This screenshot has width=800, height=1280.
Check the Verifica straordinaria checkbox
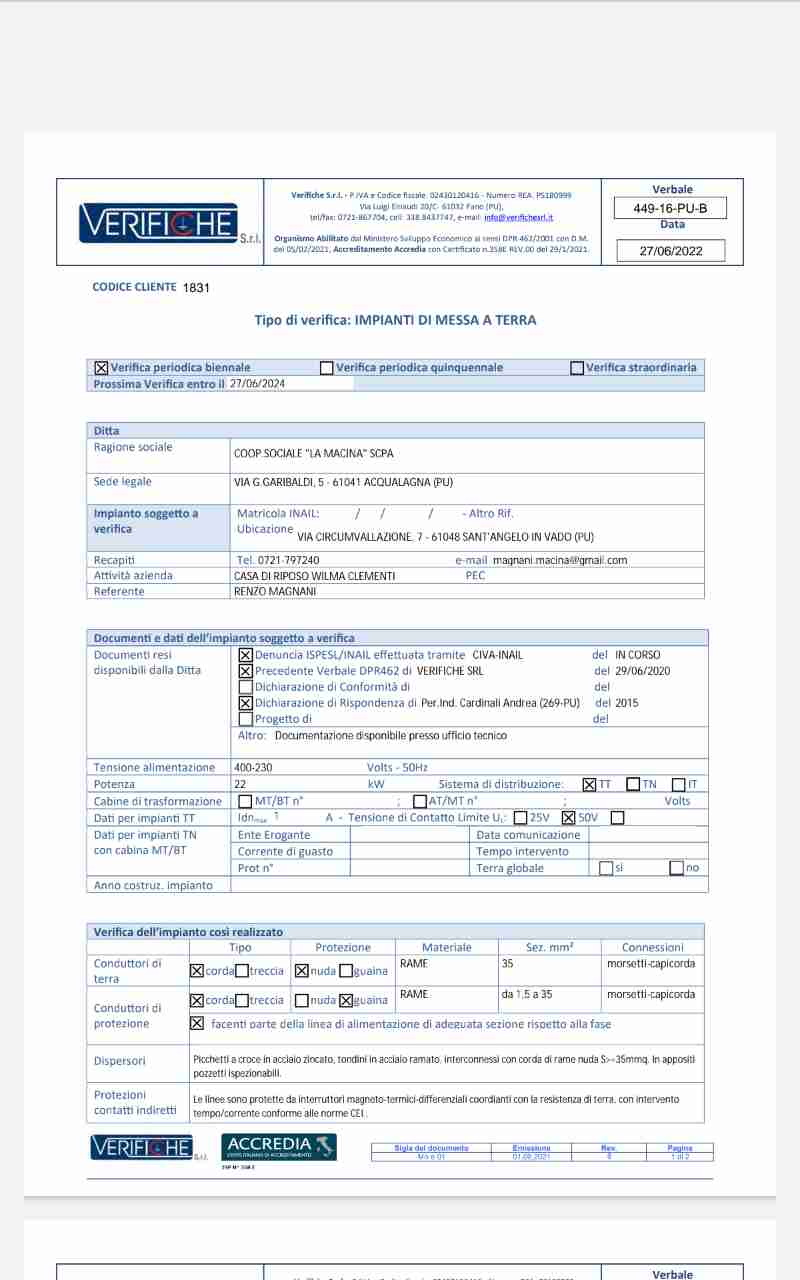[x=577, y=368]
